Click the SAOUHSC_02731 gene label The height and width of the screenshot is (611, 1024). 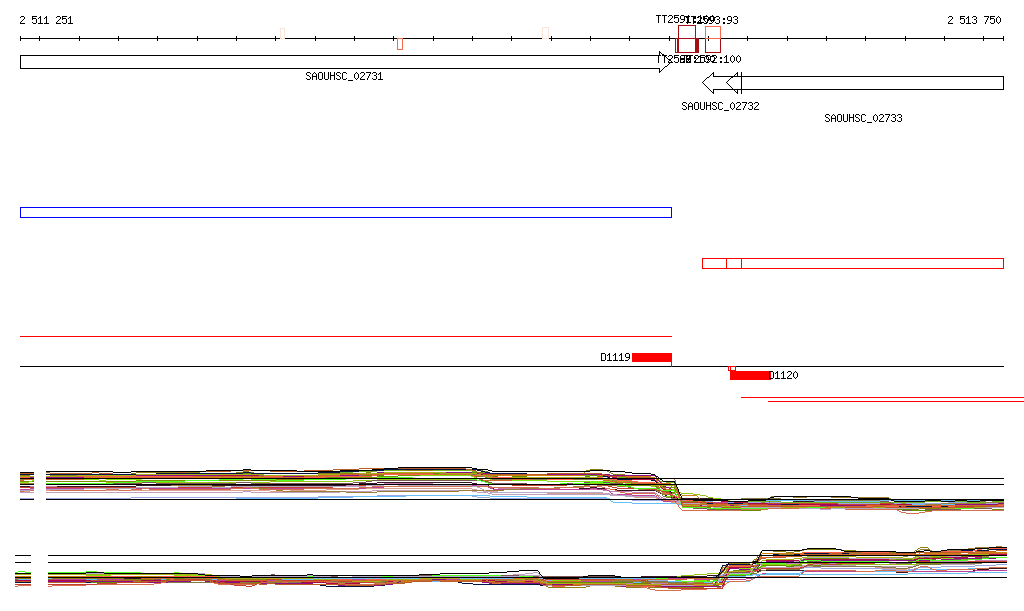[344, 76]
